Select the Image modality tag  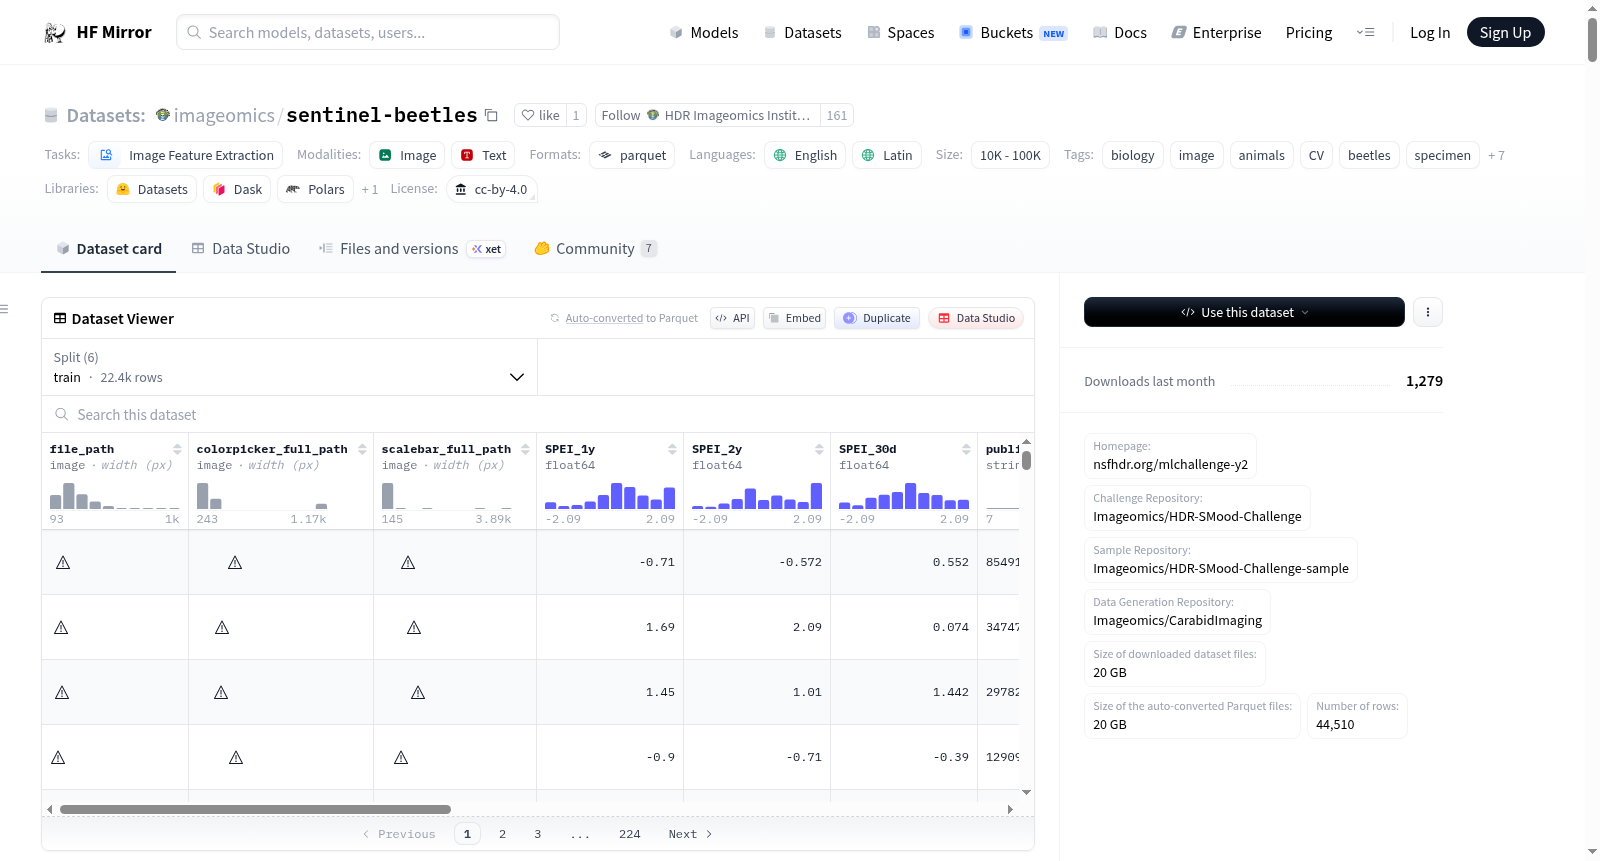407,155
